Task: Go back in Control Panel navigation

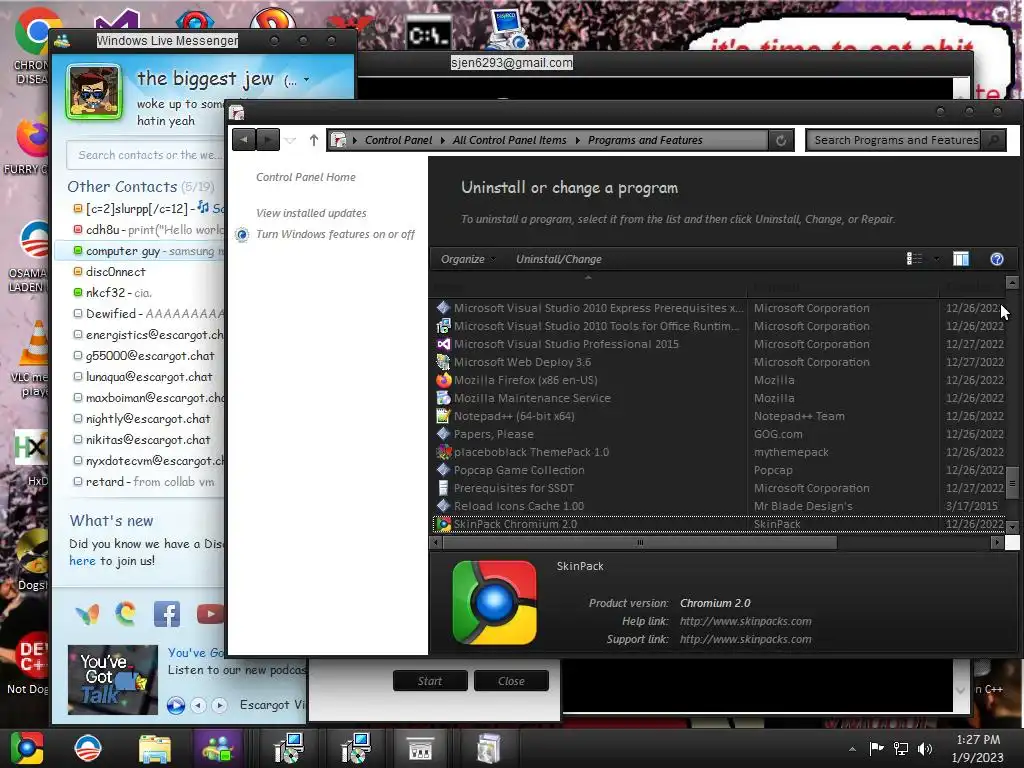Action: click(x=244, y=140)
